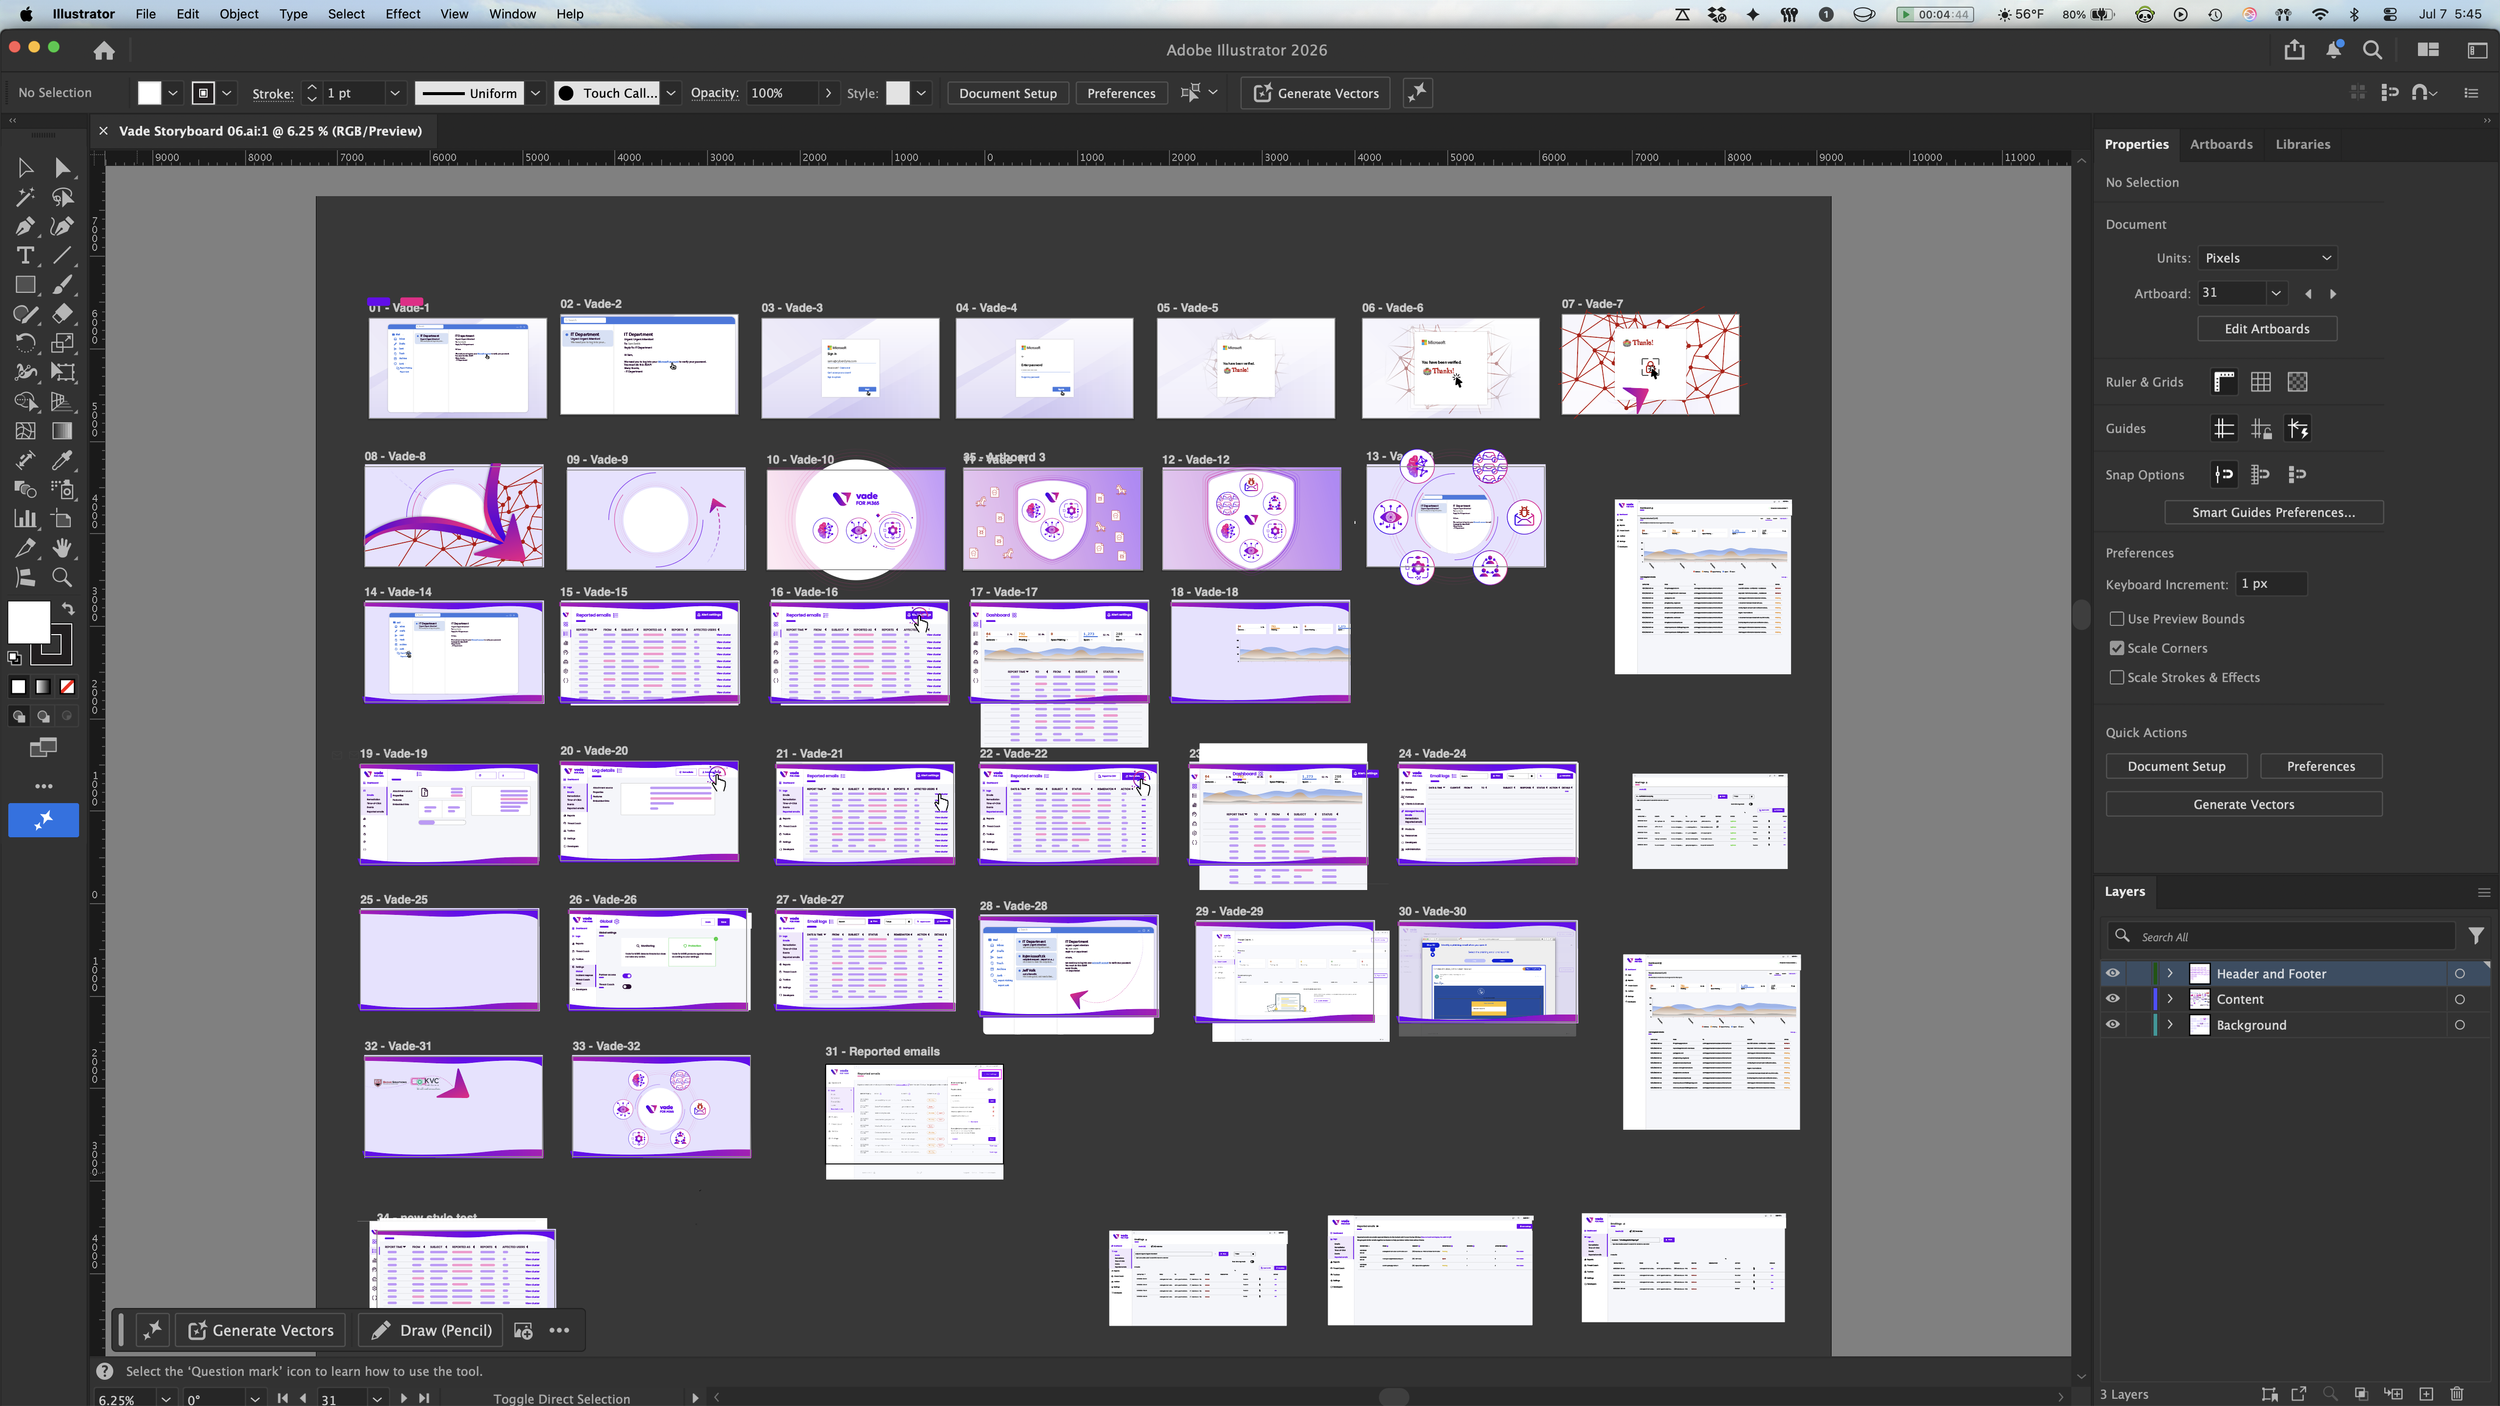
Task: Select the Zoom tool
Action: click(62, 577)
